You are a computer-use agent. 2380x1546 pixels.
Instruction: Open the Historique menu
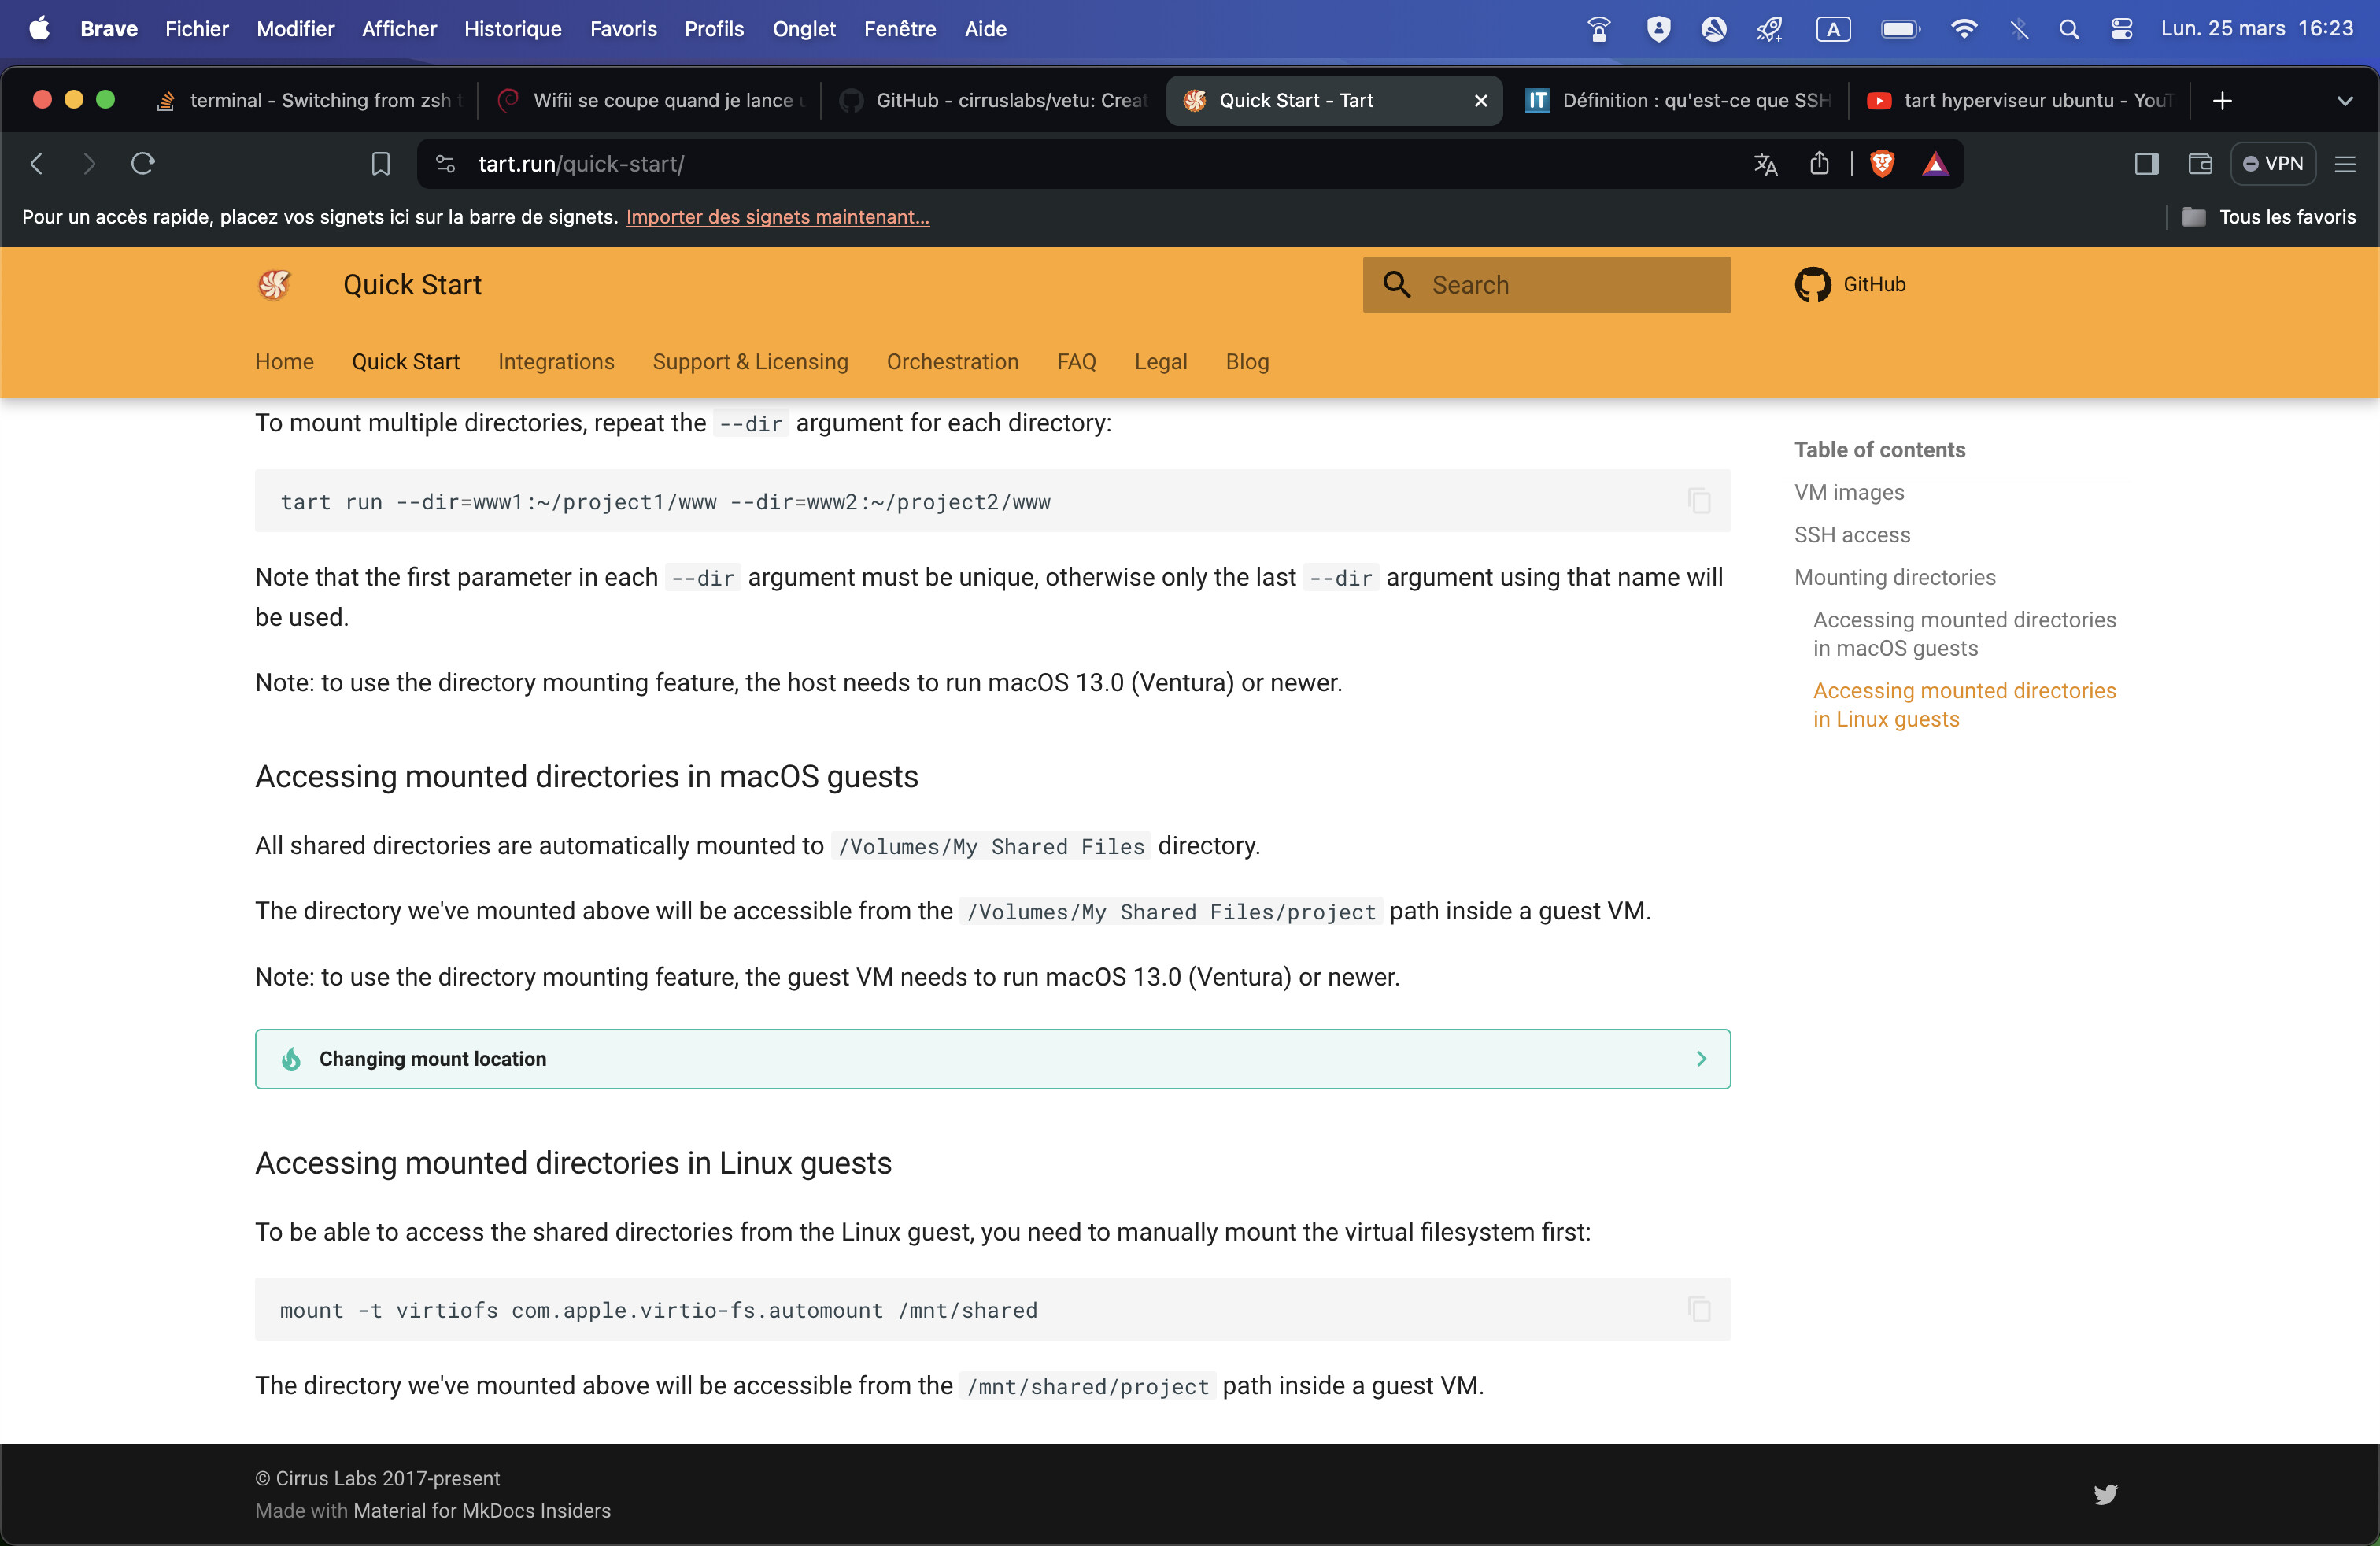coord(512,29)
